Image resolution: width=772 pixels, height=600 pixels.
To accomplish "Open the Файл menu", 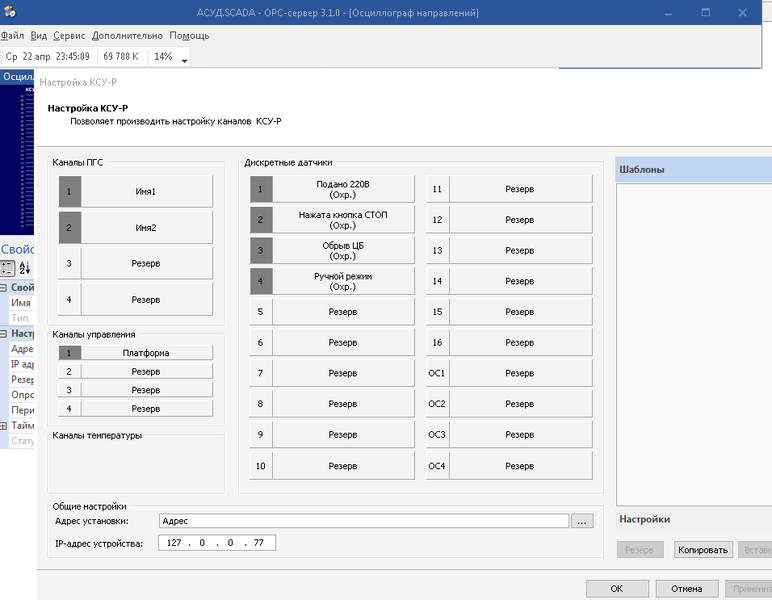I will (x=12, y=35).
